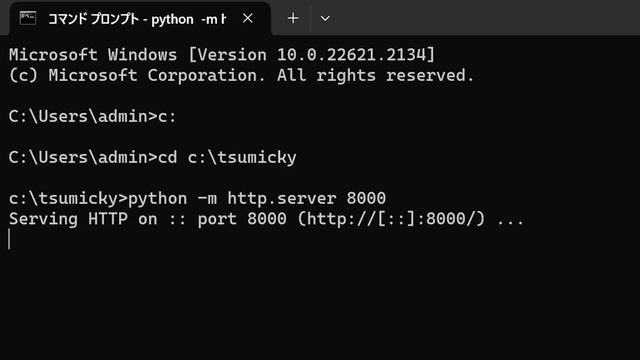Select the コマンド プロンプト - python tab
The image size is (640, 360).
click(x=140, y=19)
